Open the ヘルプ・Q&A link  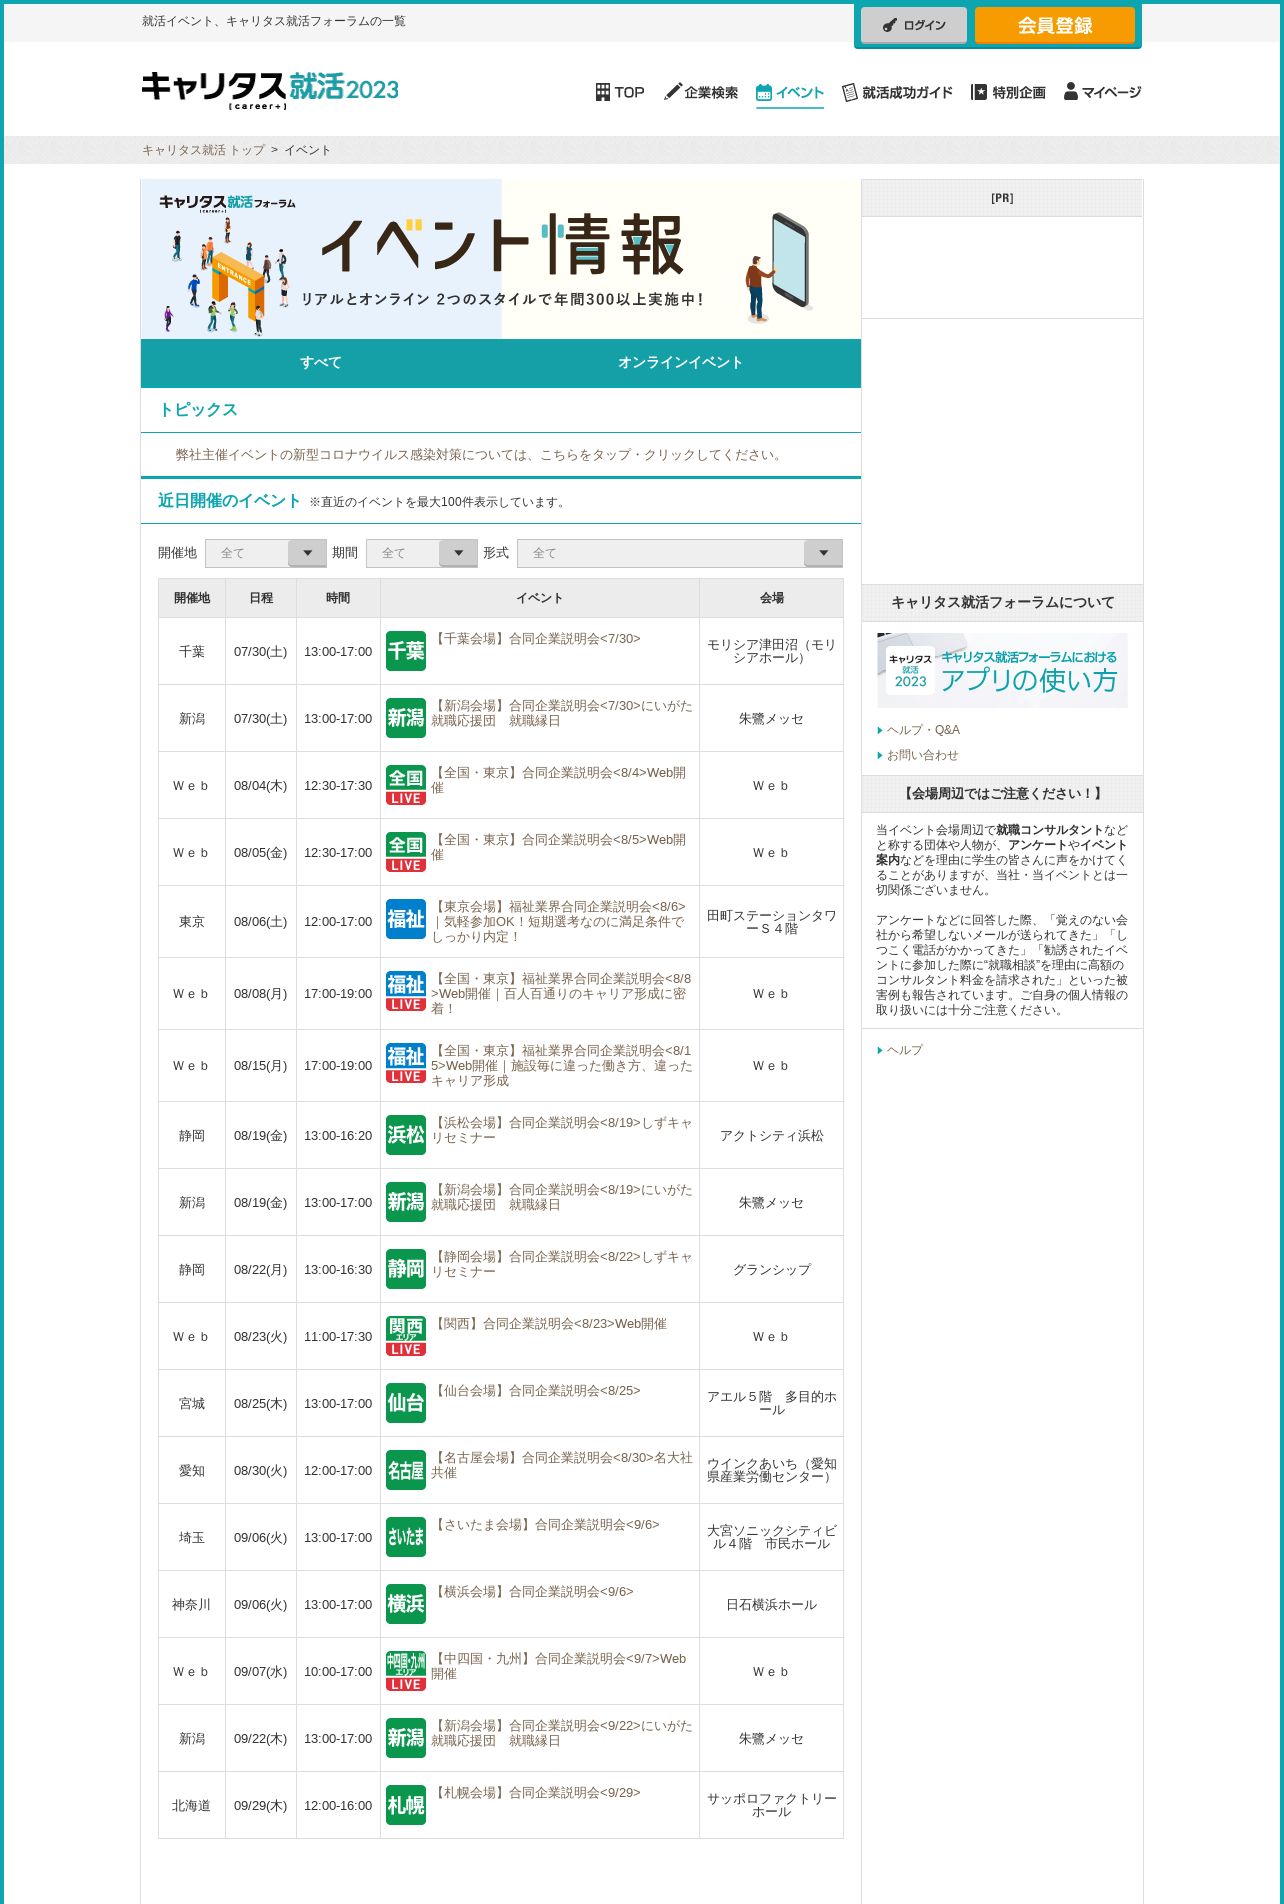click(x=923, y=730)
